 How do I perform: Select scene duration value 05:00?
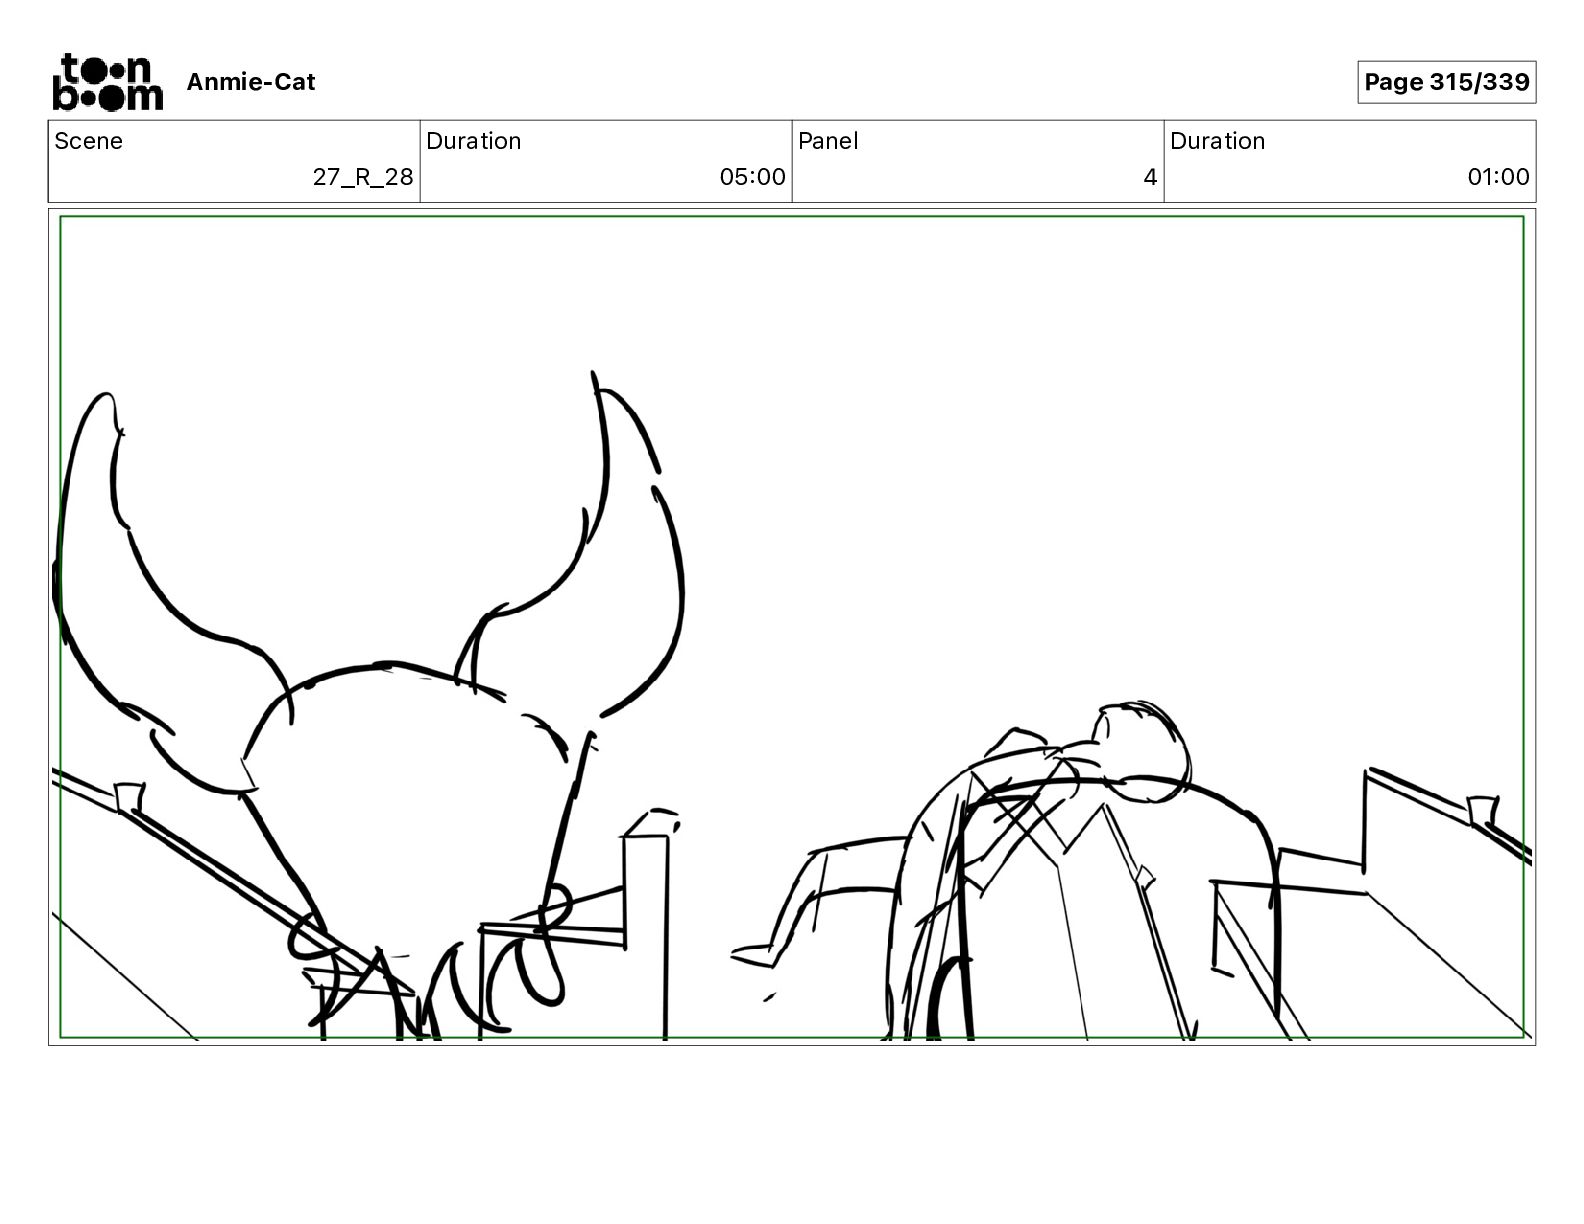click(753, 177)
